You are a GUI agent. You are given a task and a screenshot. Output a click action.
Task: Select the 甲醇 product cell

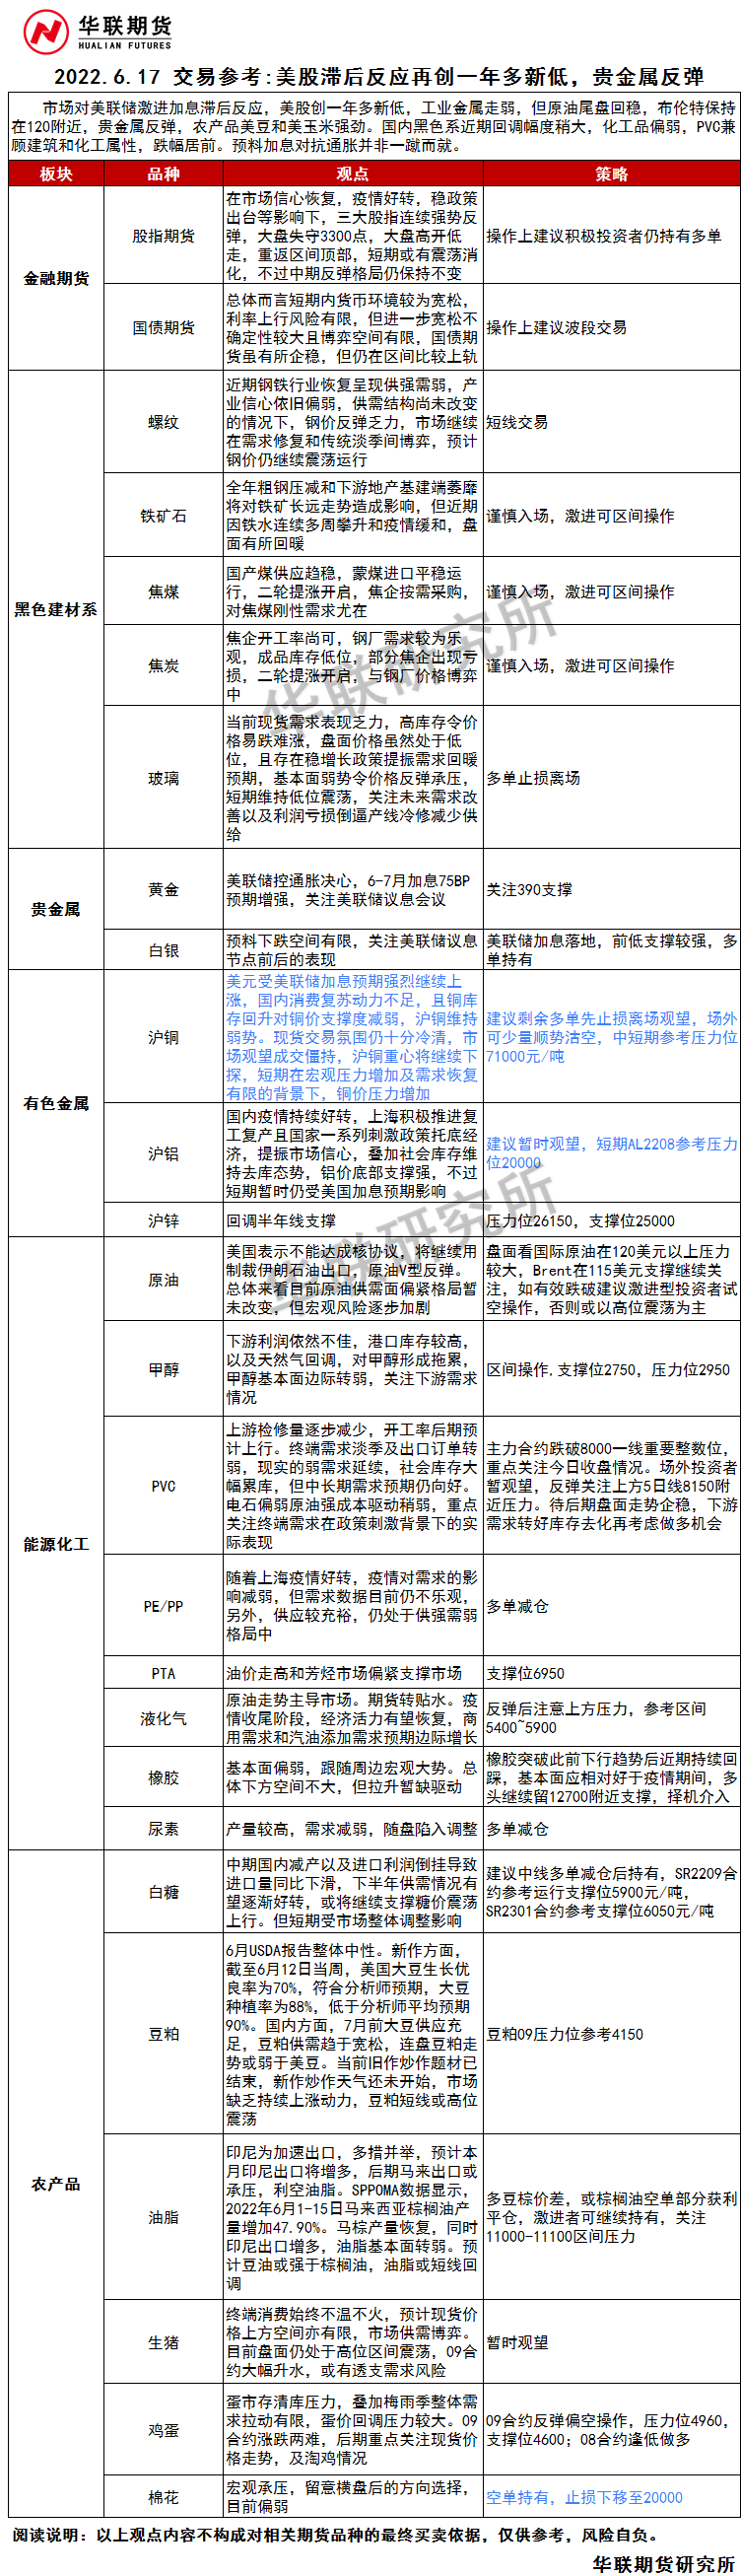tap(163, 1369)
